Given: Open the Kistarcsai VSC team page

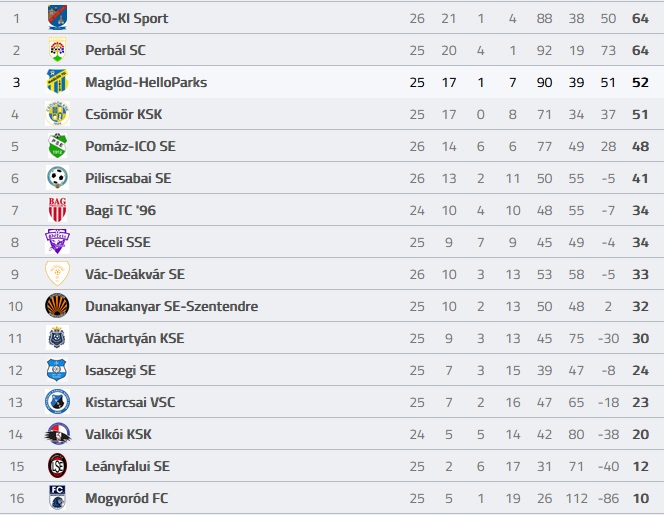Looking at the screenshot, I should [130, 402].
